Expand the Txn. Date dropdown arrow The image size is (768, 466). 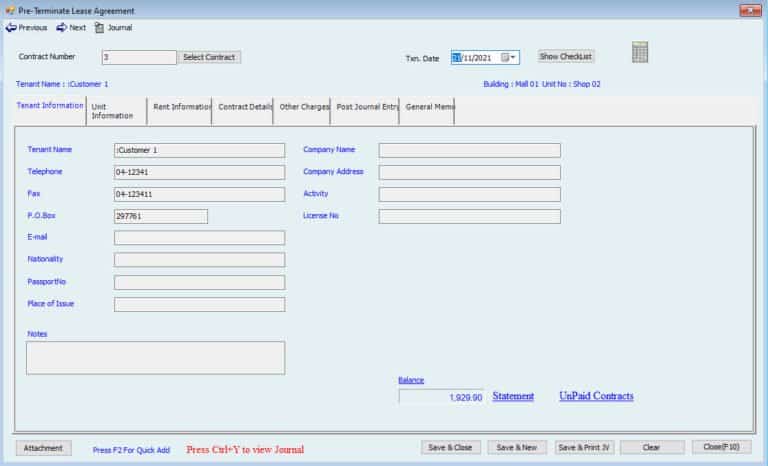514,58
